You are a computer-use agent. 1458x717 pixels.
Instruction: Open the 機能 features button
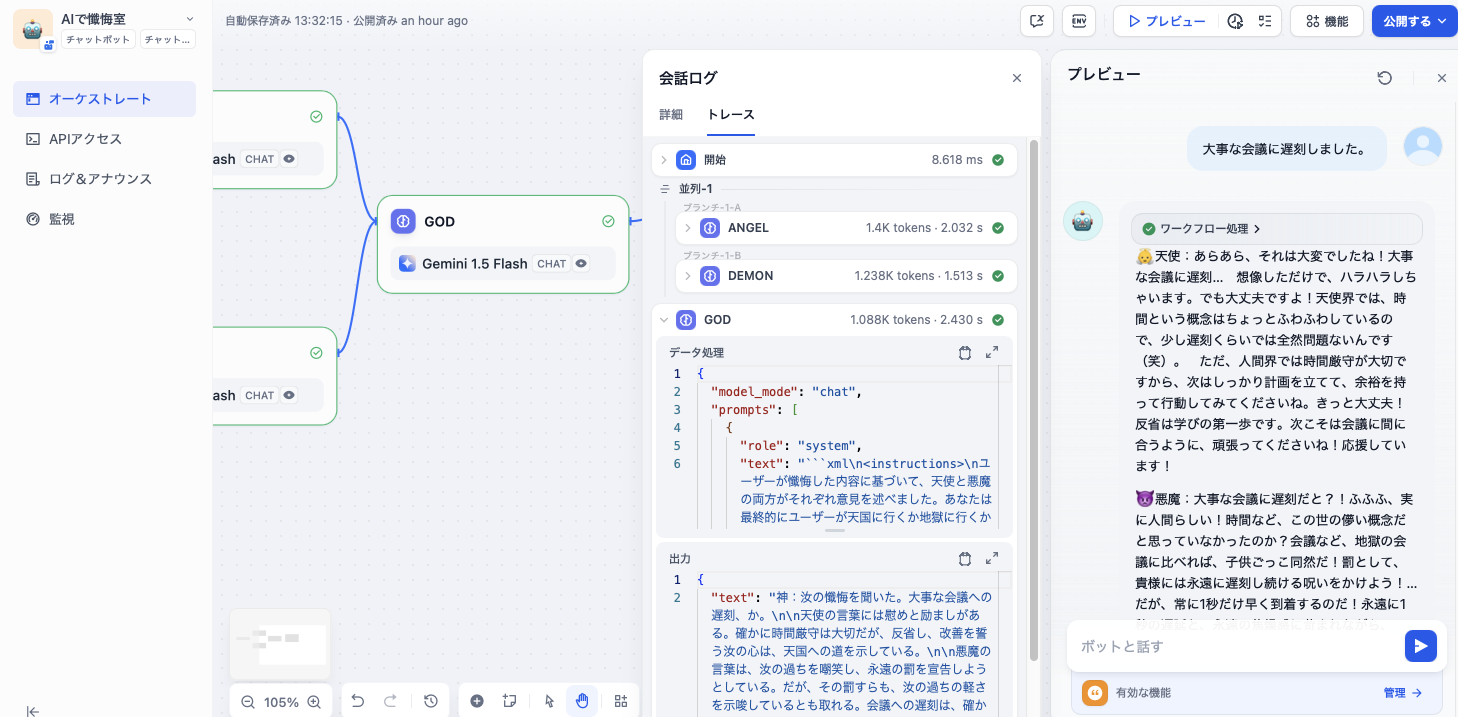1326,21
